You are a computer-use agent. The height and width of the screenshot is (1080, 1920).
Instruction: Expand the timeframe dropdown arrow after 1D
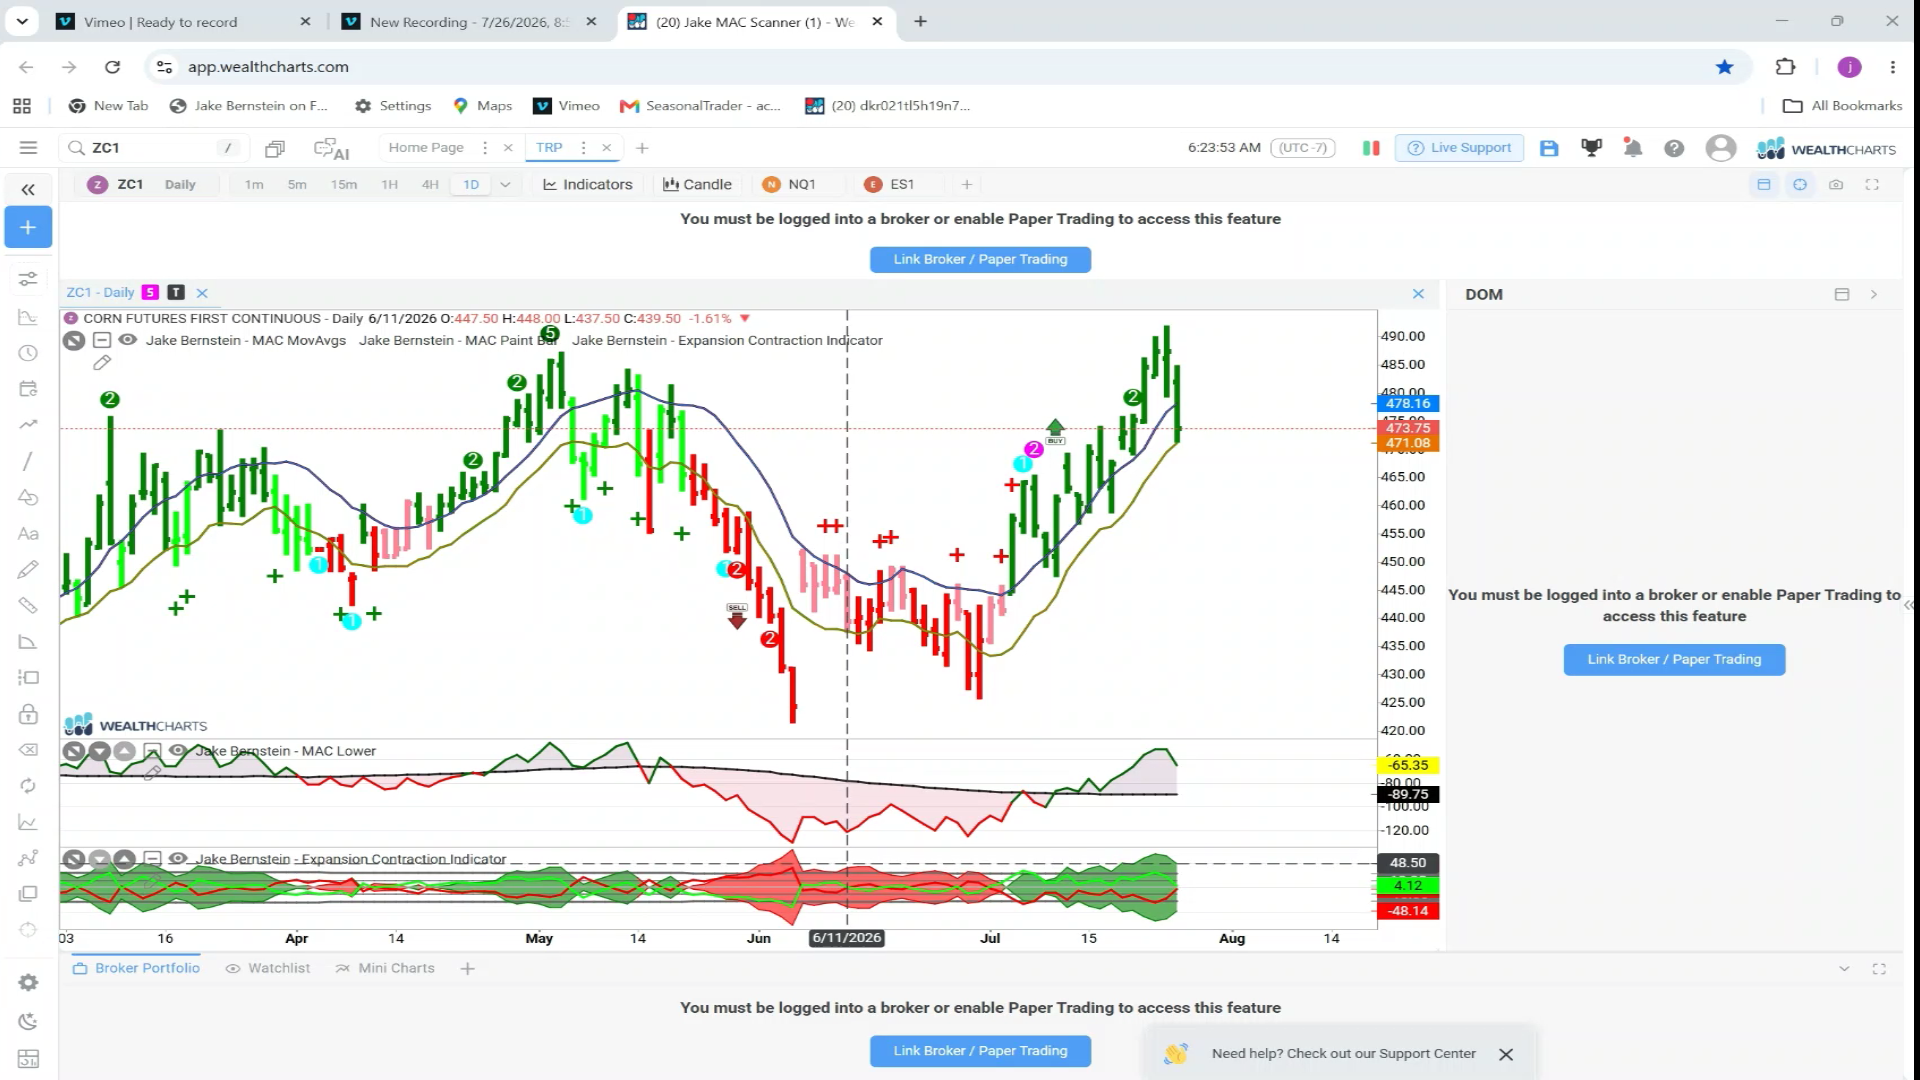coord(505,185)
